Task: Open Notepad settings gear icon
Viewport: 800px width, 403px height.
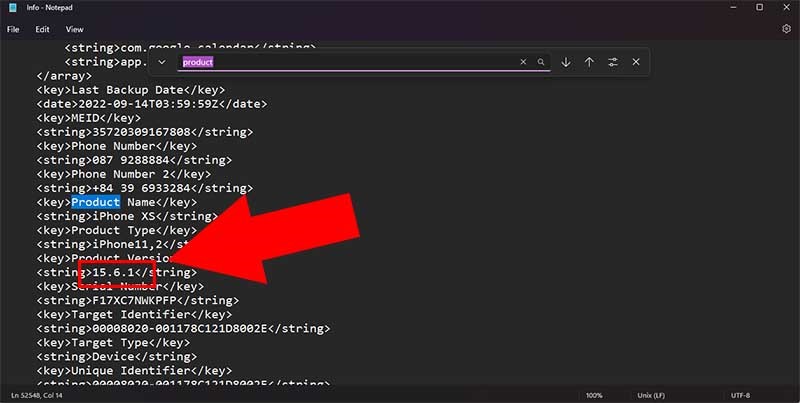Action: click(x=786, y=29)
